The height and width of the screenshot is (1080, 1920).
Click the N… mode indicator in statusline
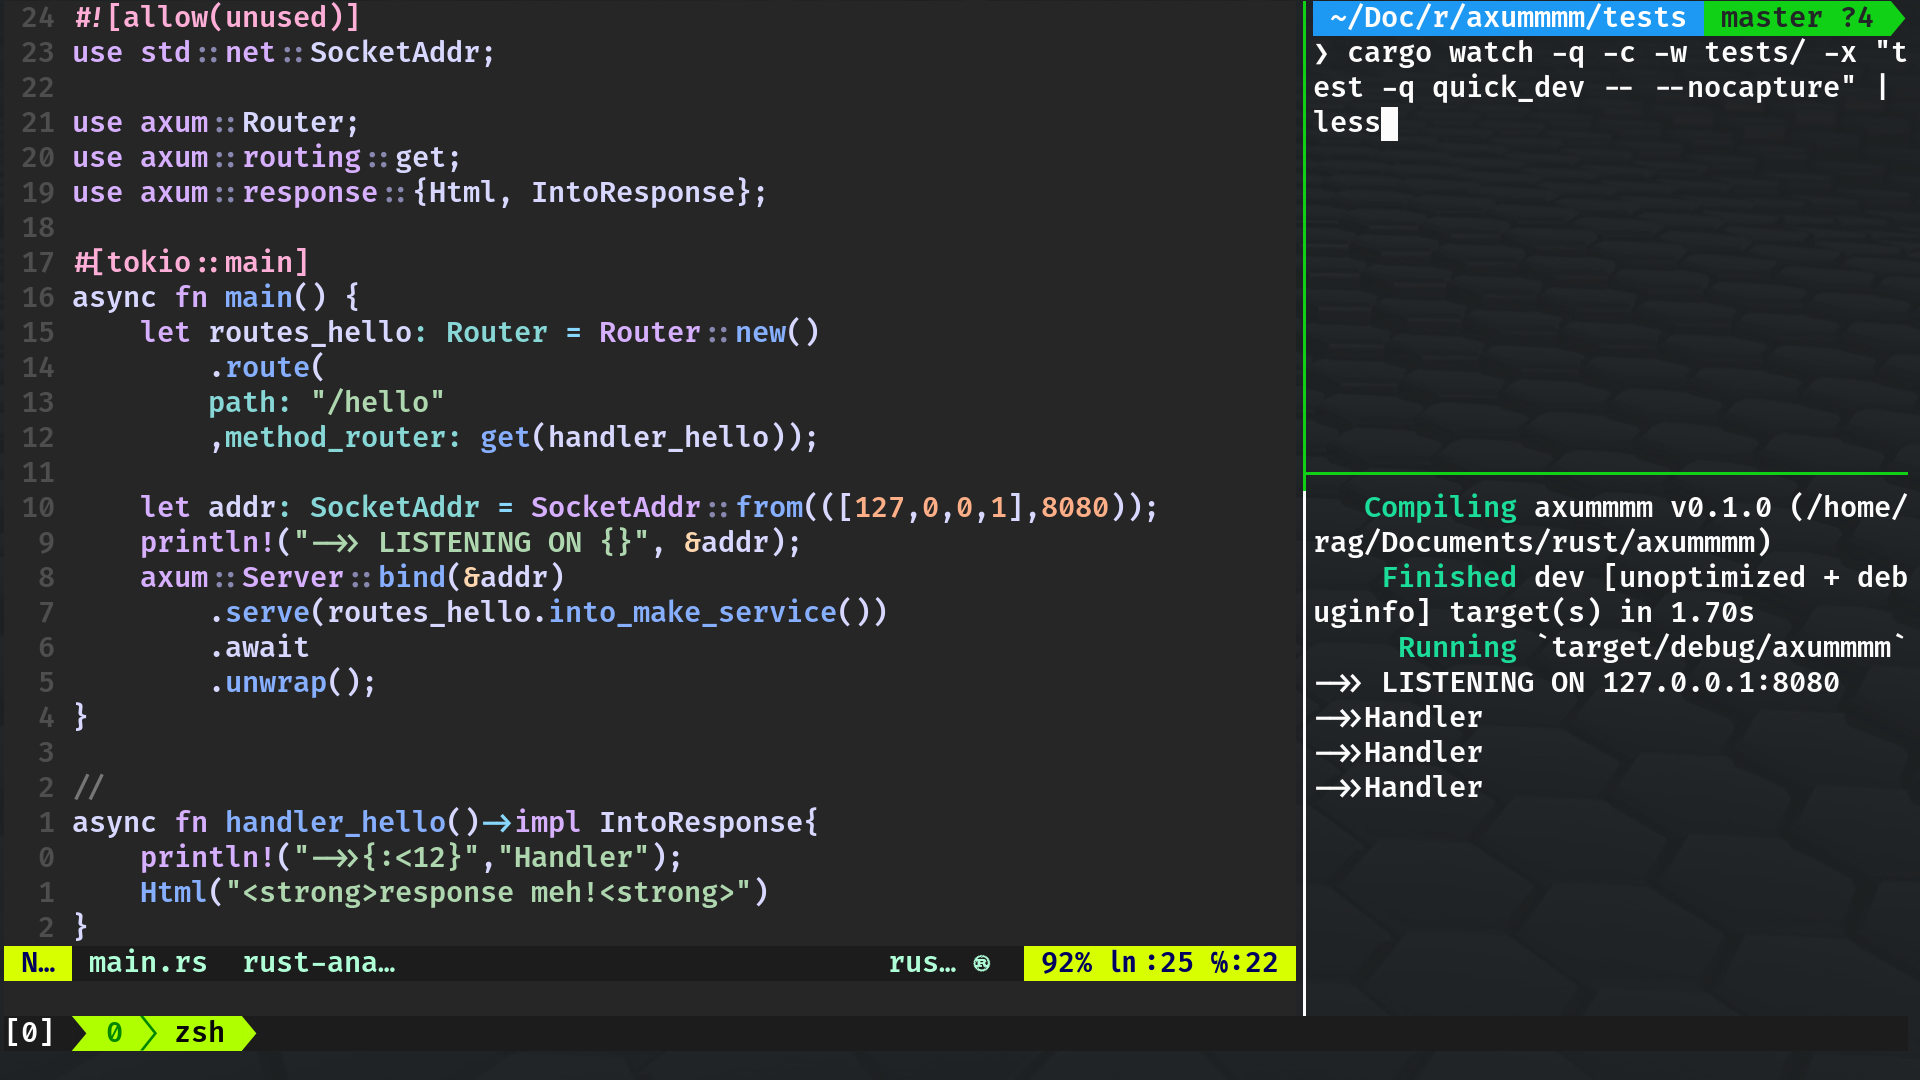(x=38, y=963)
